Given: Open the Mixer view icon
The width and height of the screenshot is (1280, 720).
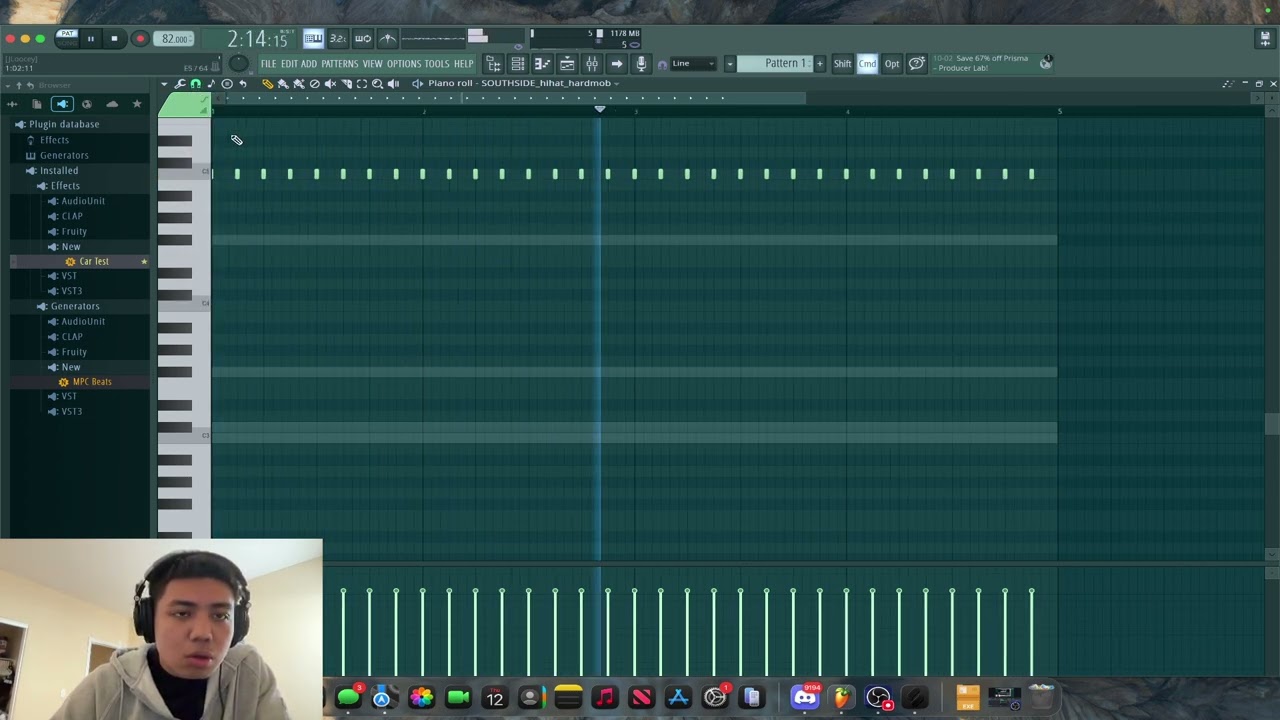Looking at the screenshot, I should pyautogui.click(x=592, y=64).
